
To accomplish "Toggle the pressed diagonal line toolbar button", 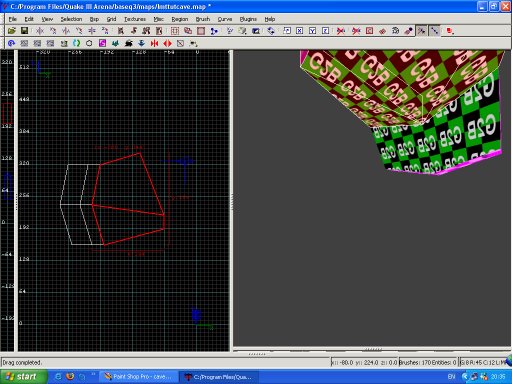I will click(x=434, y=31).
